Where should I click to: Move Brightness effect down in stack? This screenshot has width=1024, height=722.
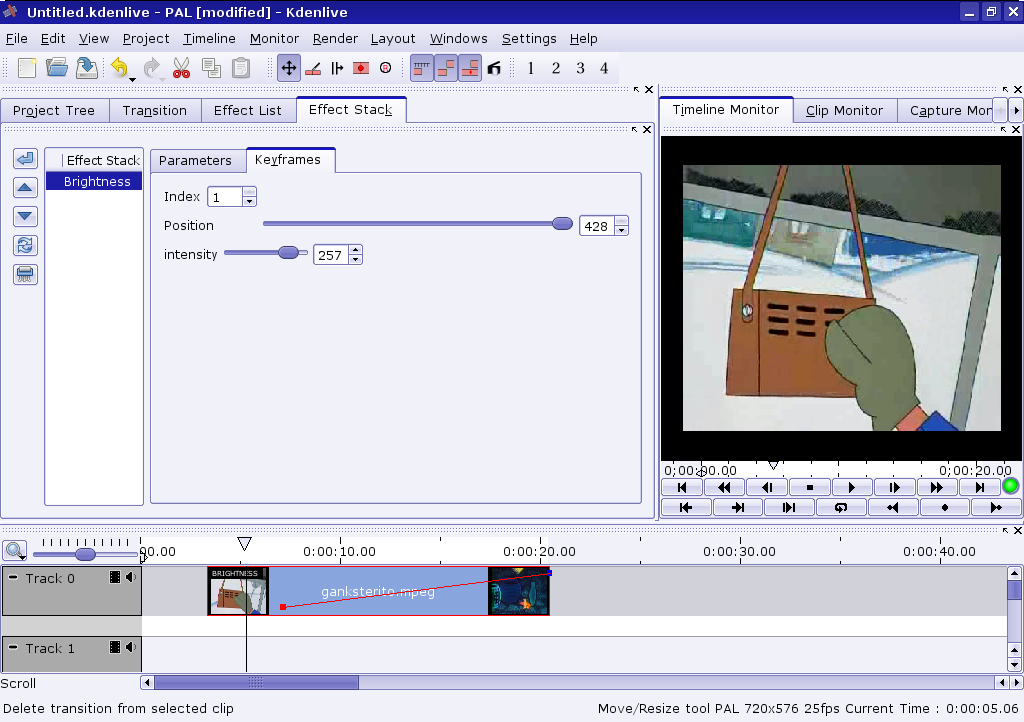[26, 216]
